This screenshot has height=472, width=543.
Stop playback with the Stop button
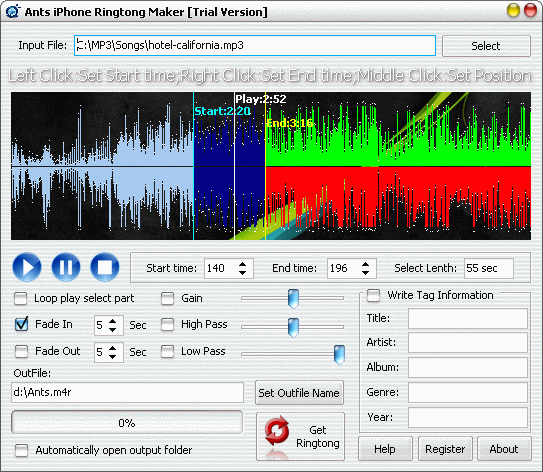click(x=105, y=267)
